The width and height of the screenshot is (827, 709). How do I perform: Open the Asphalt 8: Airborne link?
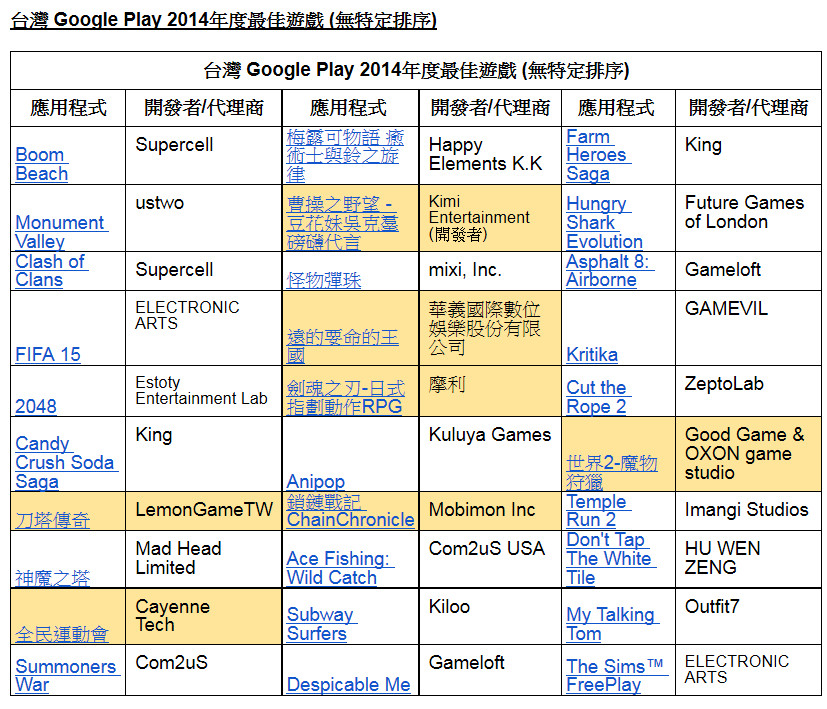point(610,270)
